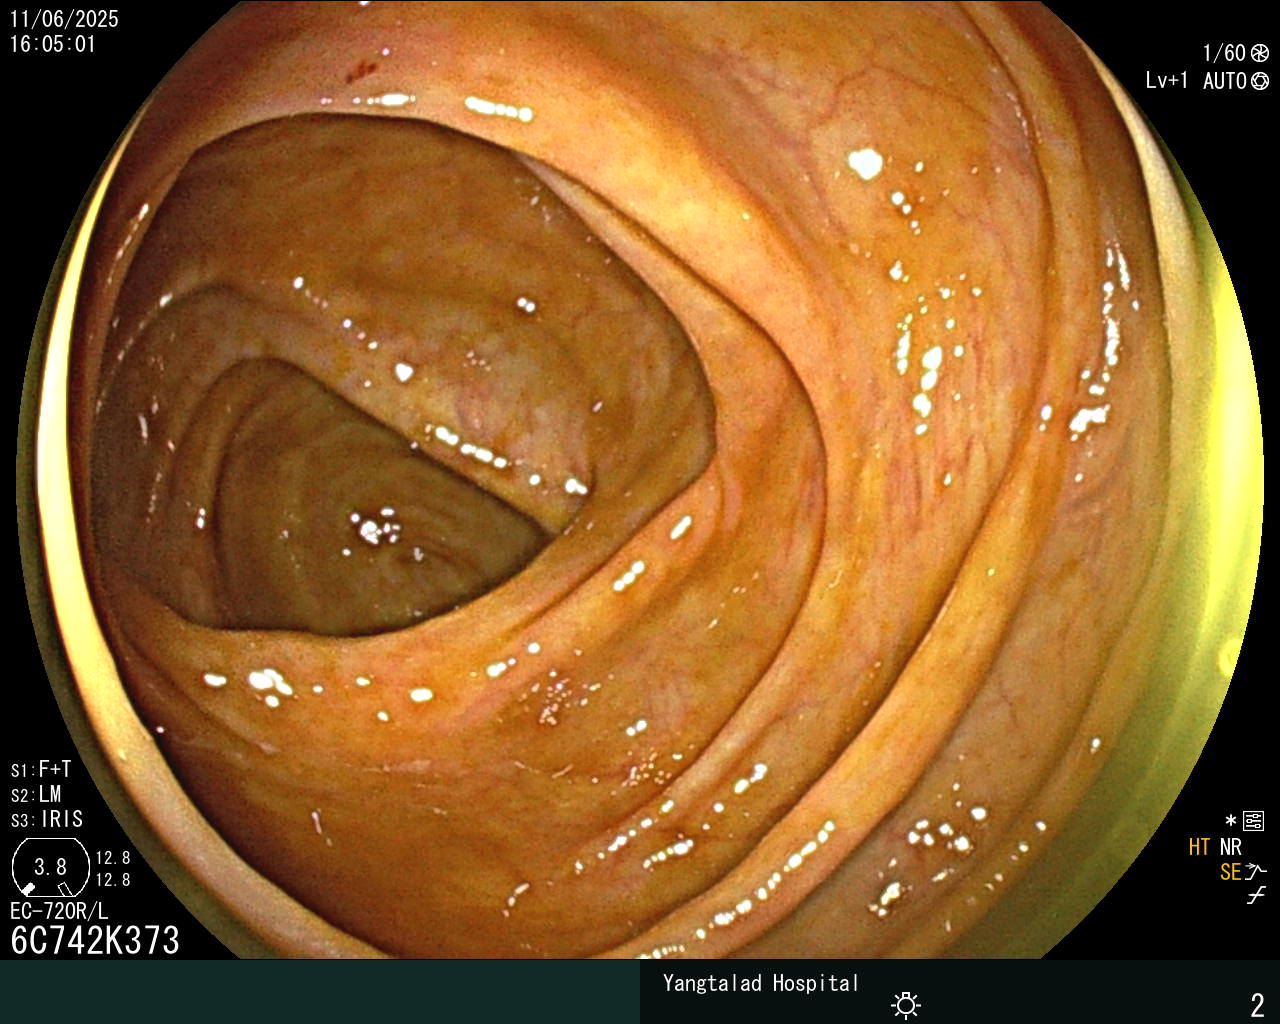Click the S2:LM switch assignment

pyautogui.click(x=36, y=794)
